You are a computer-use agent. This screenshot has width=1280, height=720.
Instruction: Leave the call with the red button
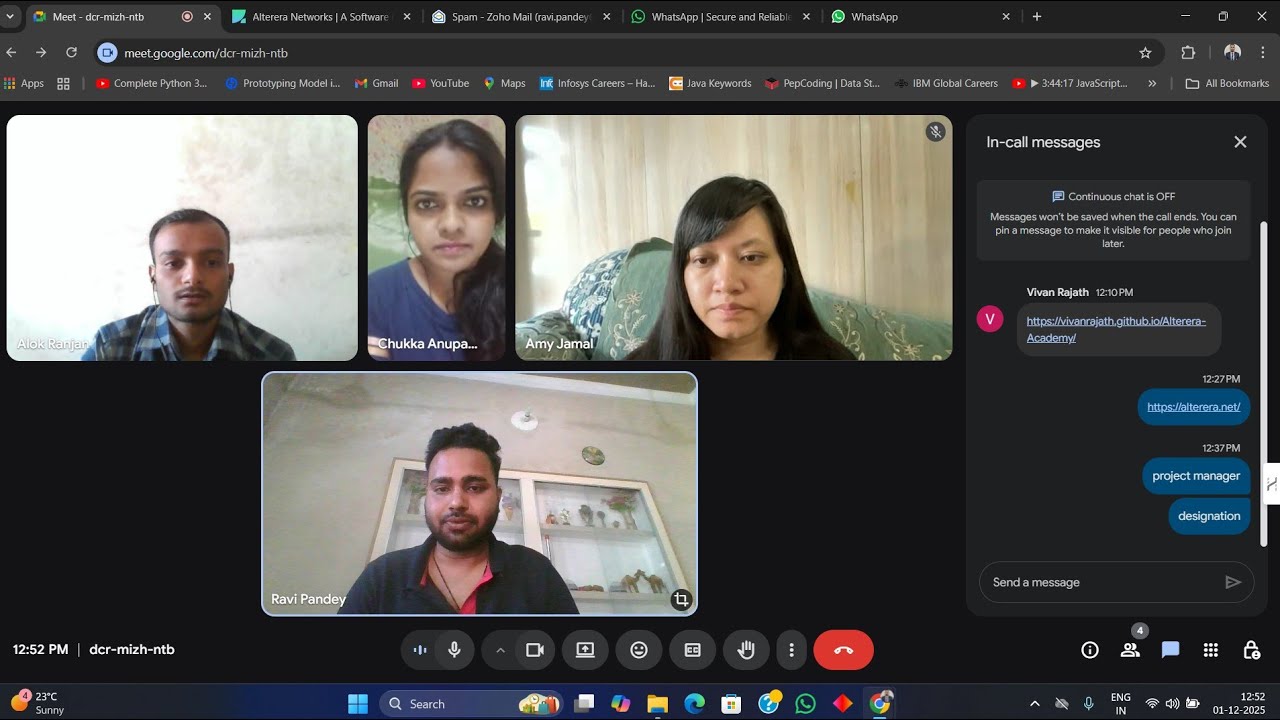pyautogui.click(x=843, y=650)
